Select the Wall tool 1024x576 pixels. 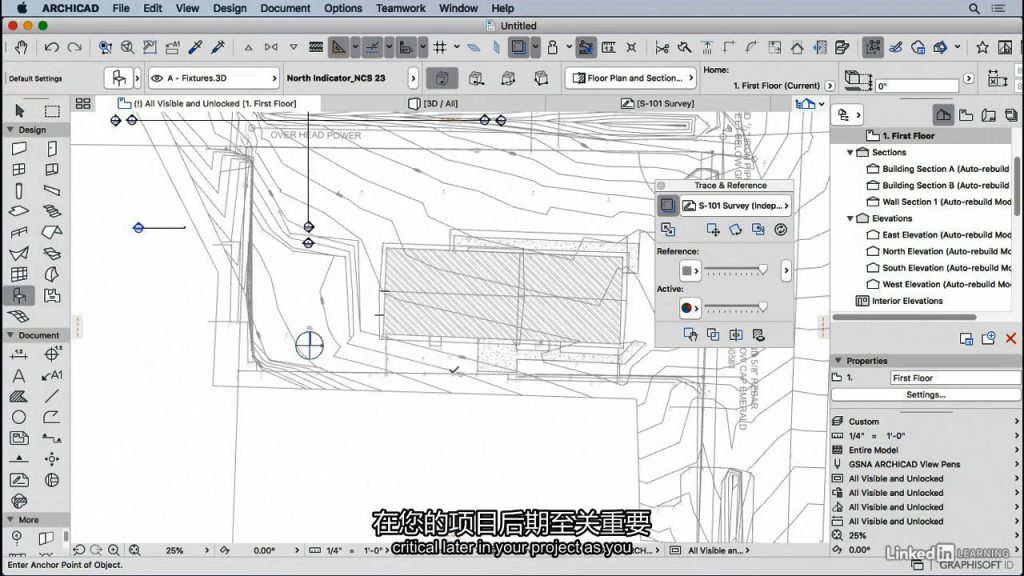(x=19, y=149)
